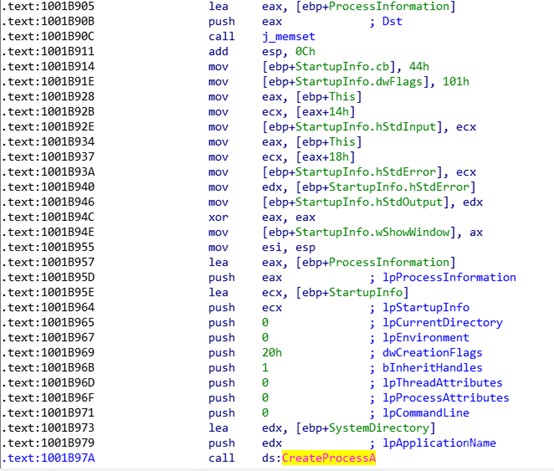The width and height of the screenshot is (554, 471).
Task: Click operand [eax+18h]
Action: pos(325,157)
